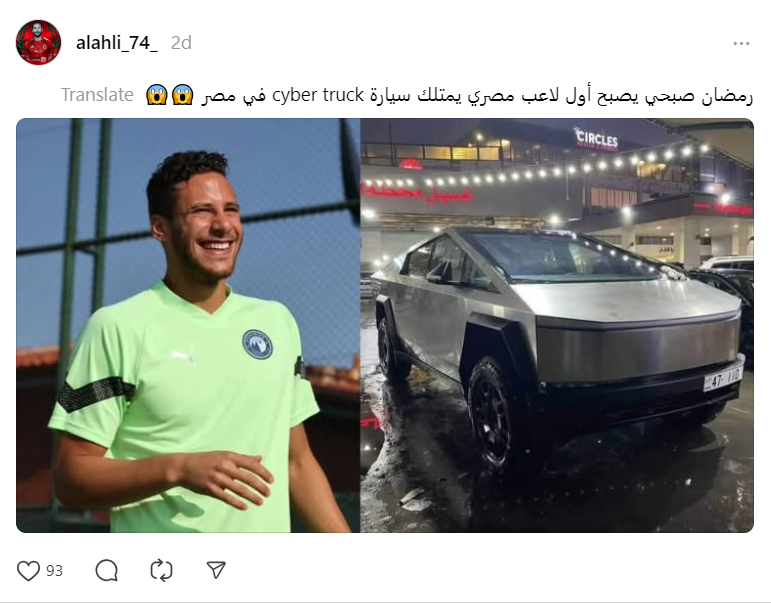Share the post with the paper plane icon
Image resolution: width=771 pixels, height=604 pixels.
[x=216, y=570]
